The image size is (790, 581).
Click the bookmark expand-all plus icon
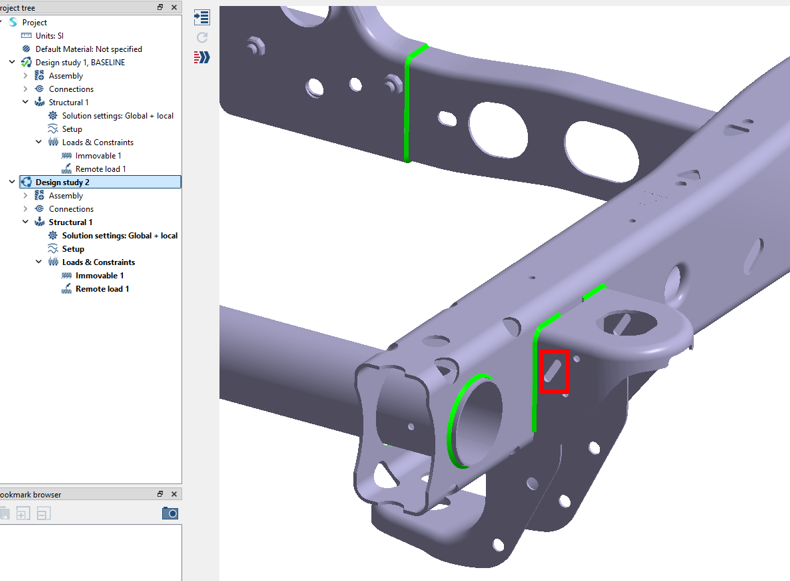[23, 513]
